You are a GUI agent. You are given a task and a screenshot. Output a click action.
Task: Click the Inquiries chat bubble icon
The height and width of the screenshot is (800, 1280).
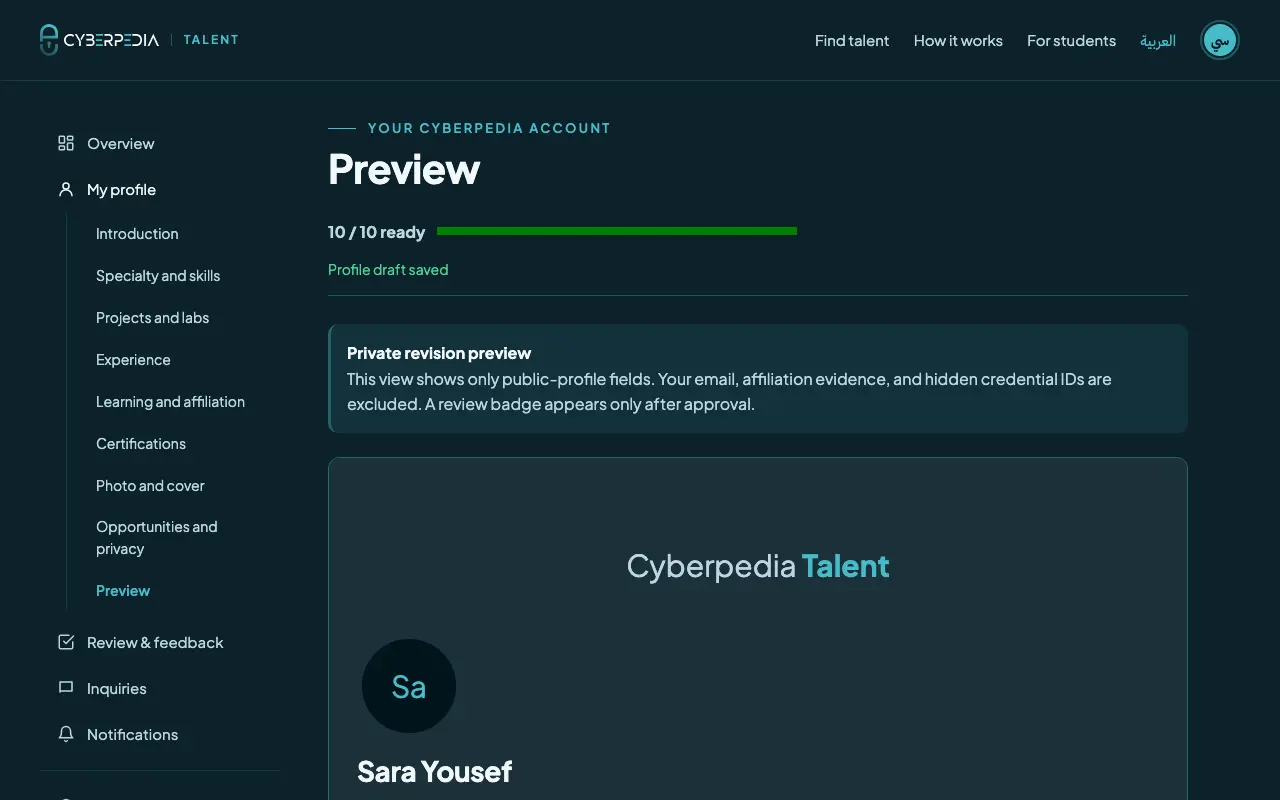[66, 688]
